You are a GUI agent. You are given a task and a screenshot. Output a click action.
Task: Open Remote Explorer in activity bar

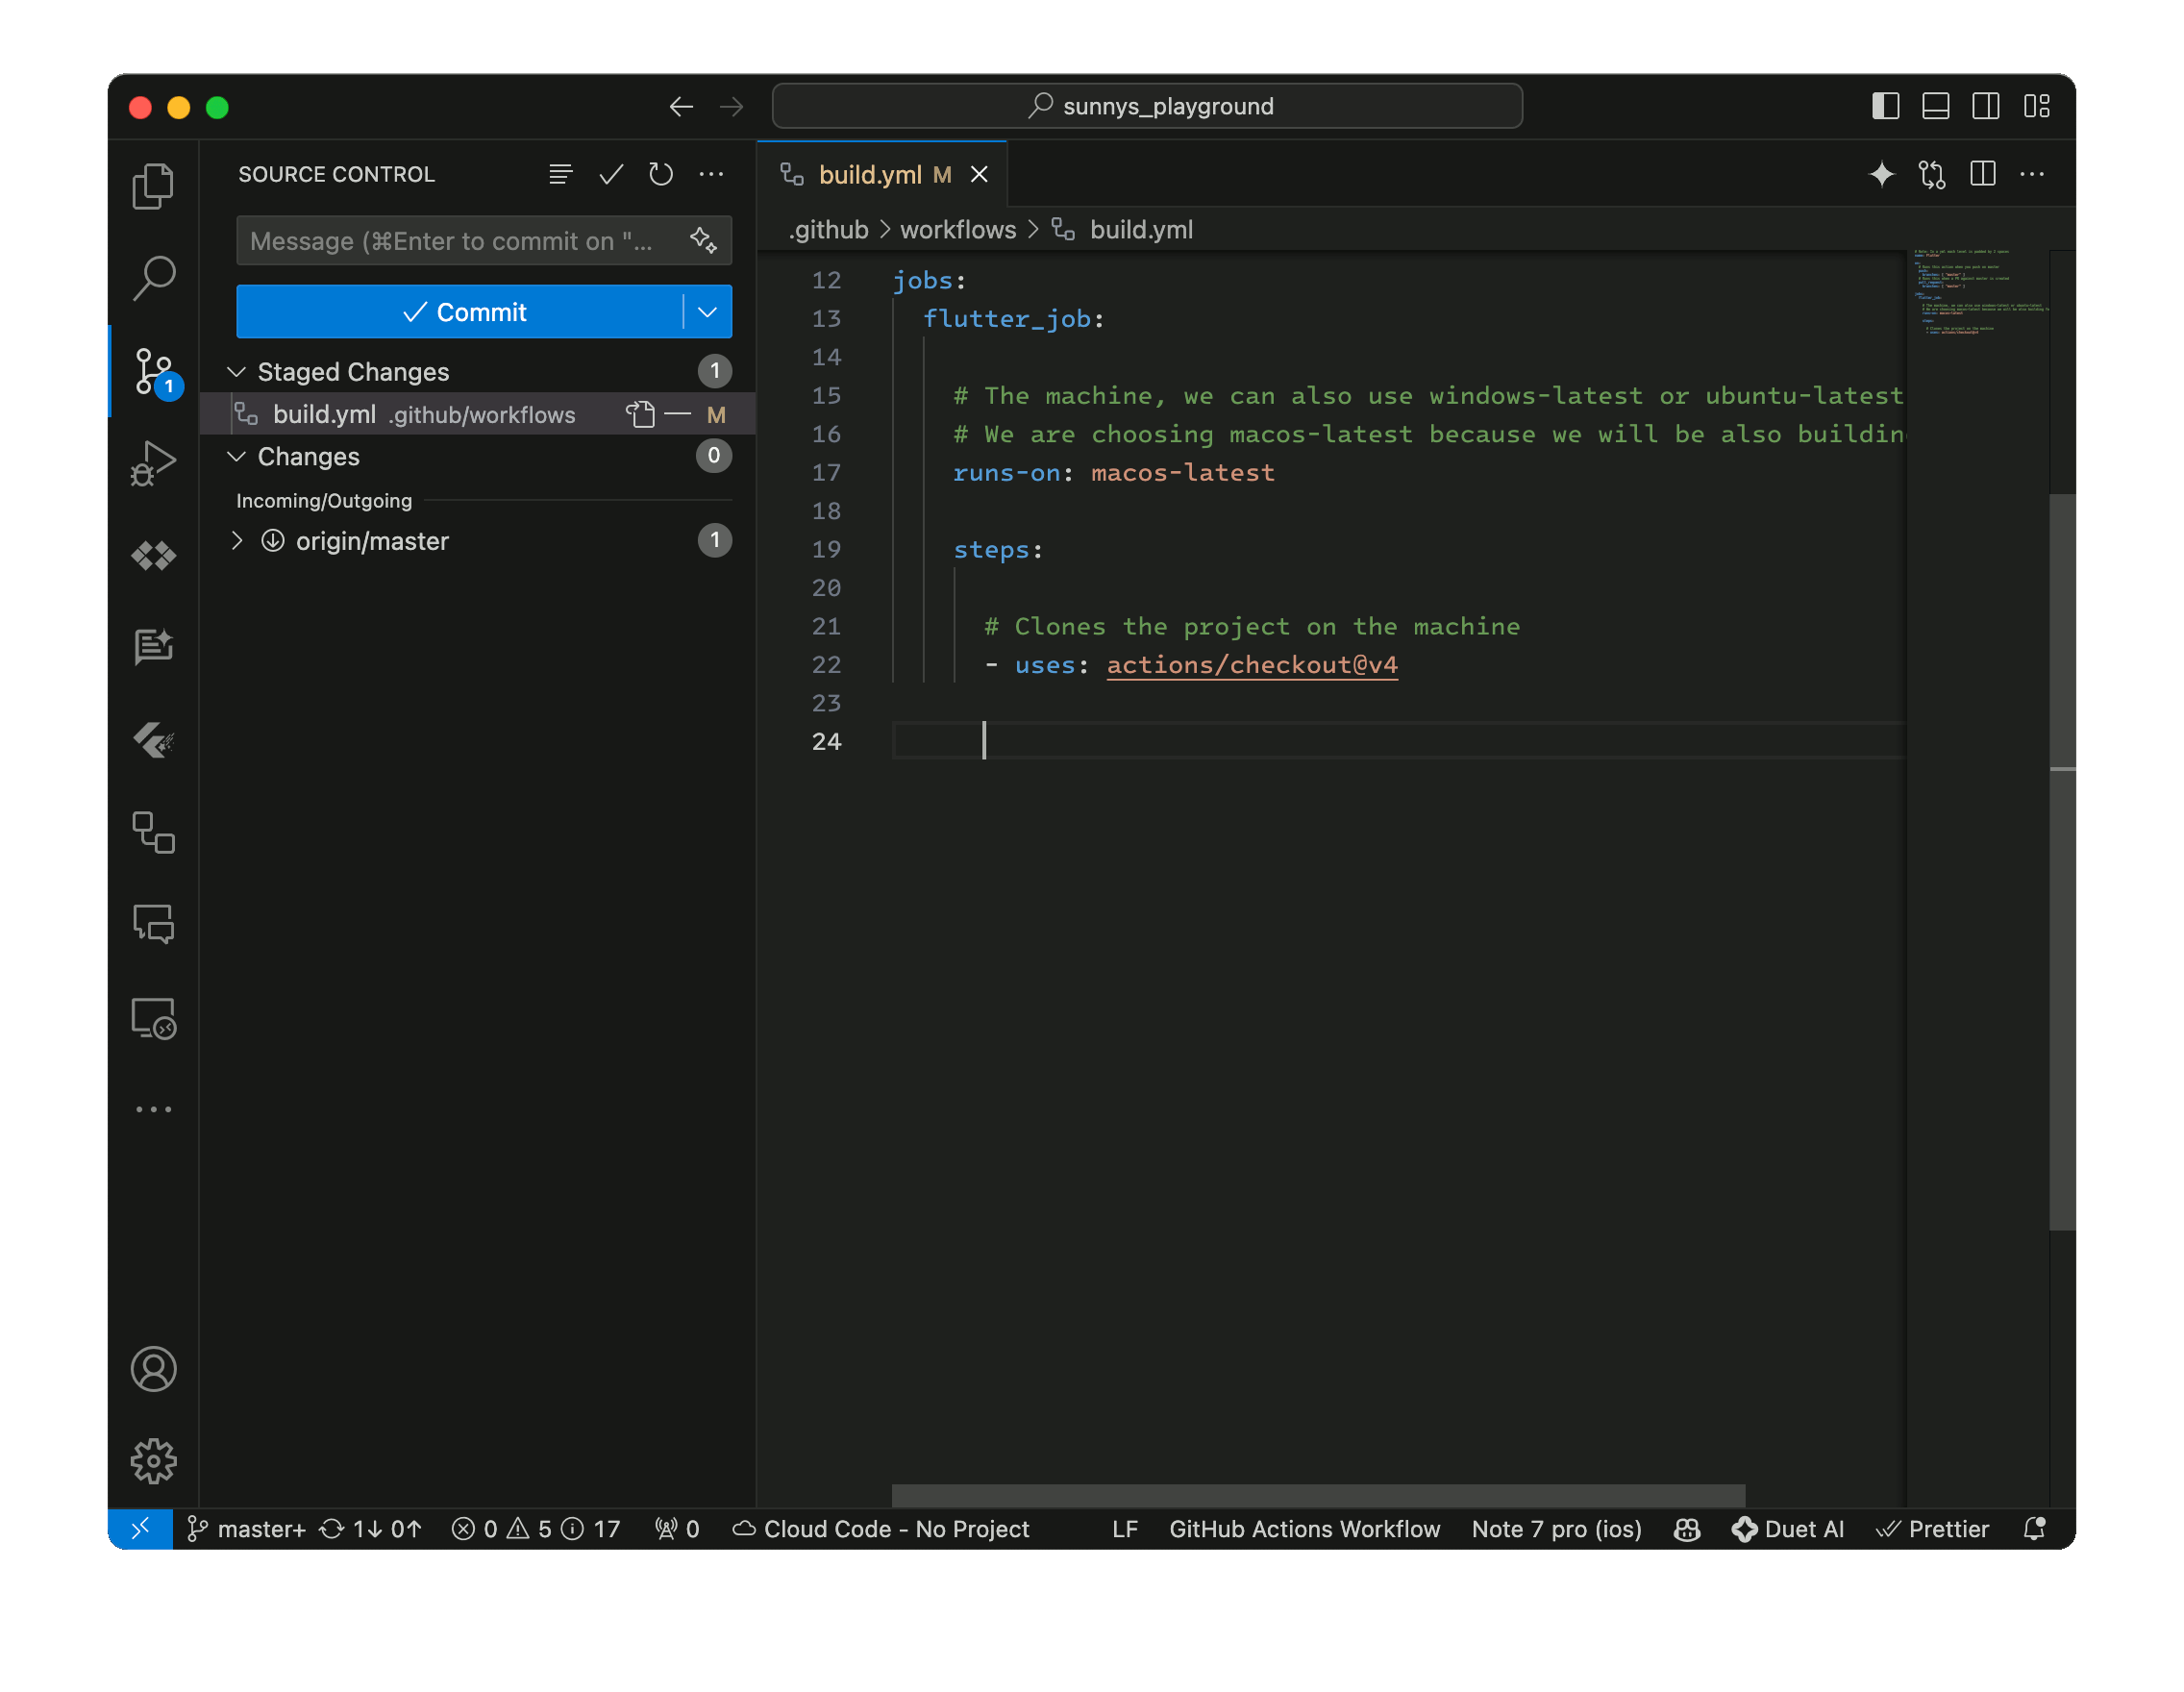click(153, 1018)
